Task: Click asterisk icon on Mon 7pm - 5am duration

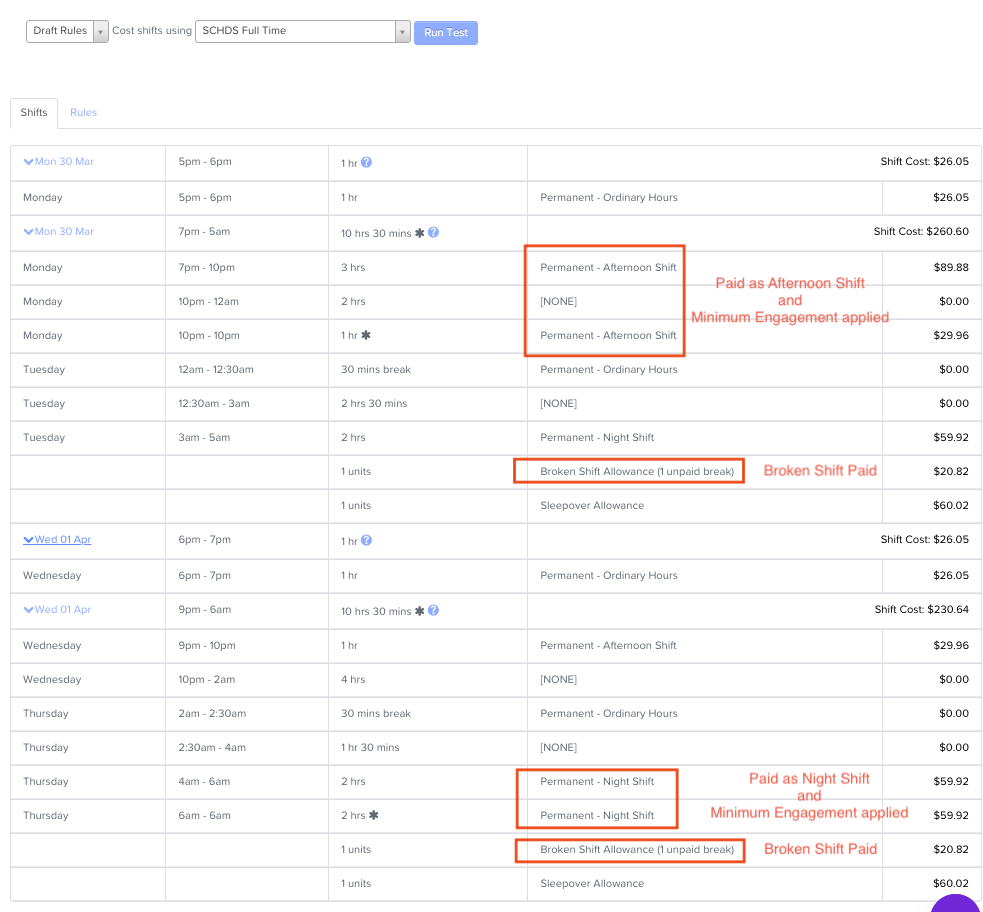Action: tap(419, 233)
